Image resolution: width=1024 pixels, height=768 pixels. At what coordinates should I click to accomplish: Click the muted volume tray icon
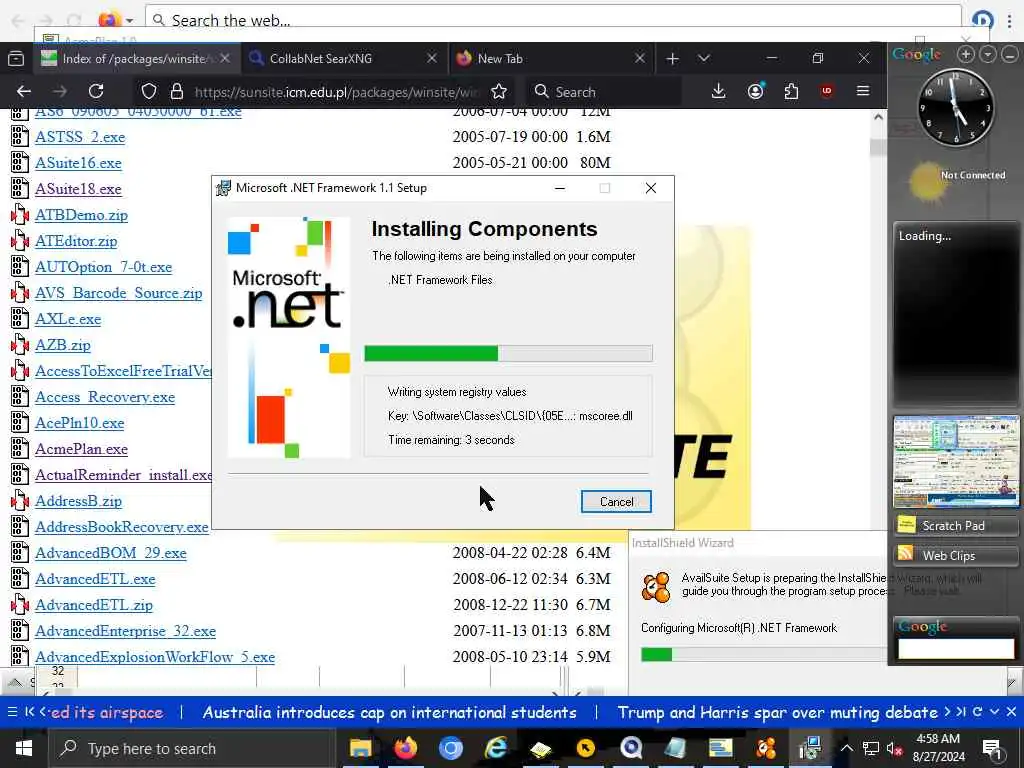click(x=895, y=748)
